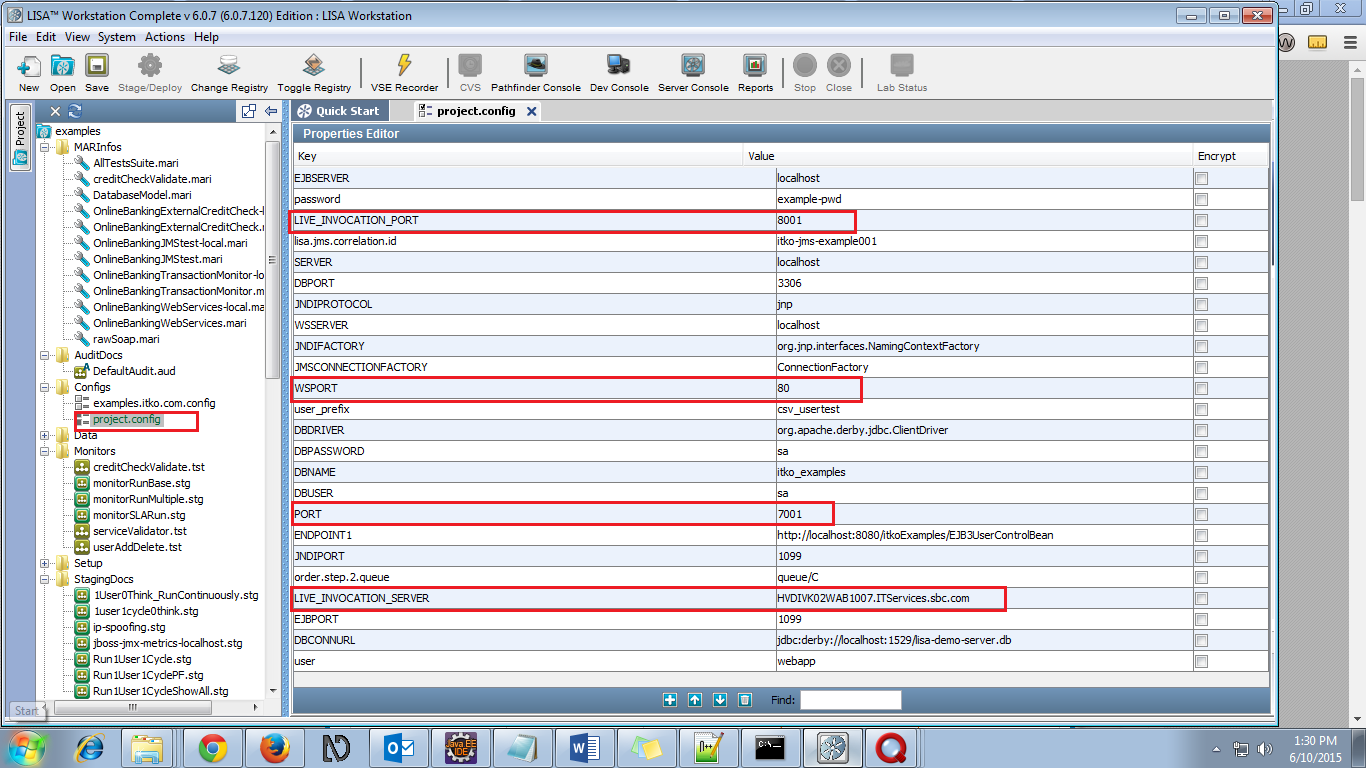The image size is (1366, 768).
Task: Select the Change Registry icon
Action: 229,66
